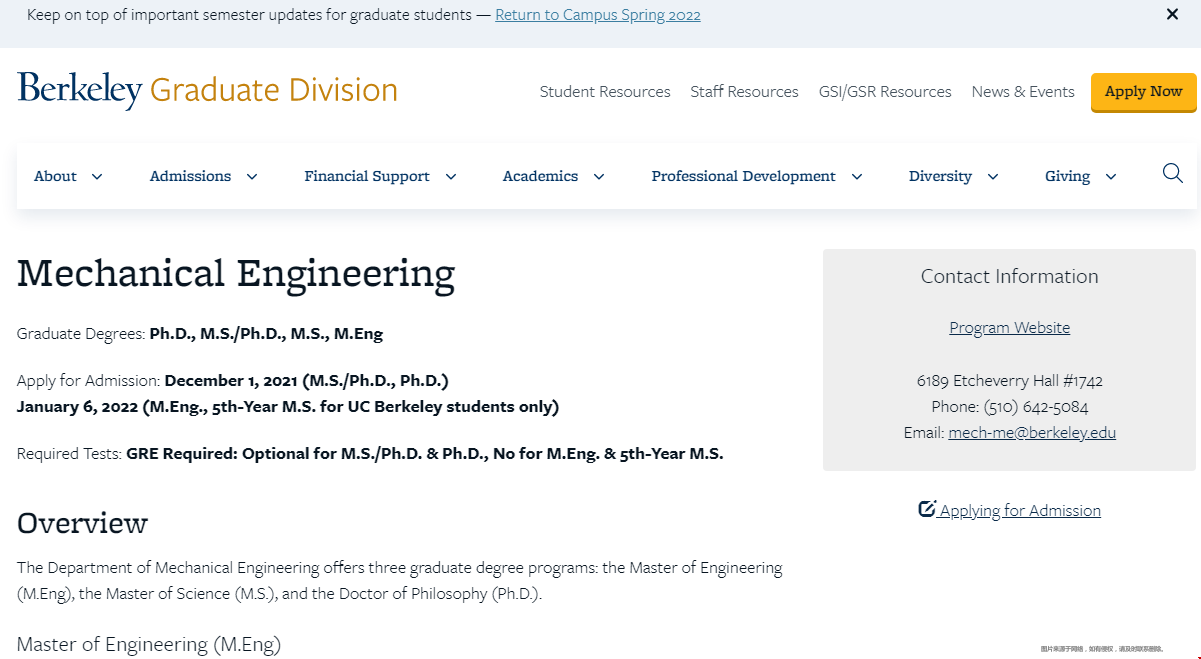Click the Contact Information heading

coord(1009,277)
